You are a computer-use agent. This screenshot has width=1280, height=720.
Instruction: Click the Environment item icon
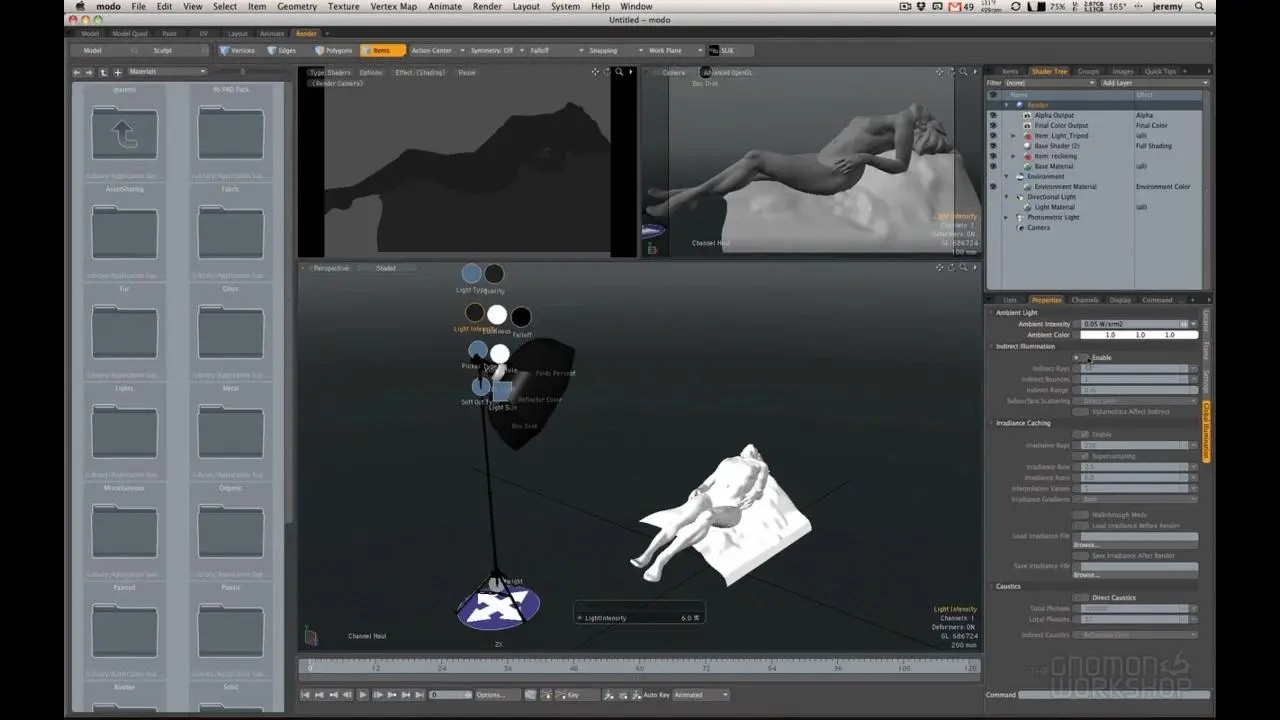click(1020, 177)
